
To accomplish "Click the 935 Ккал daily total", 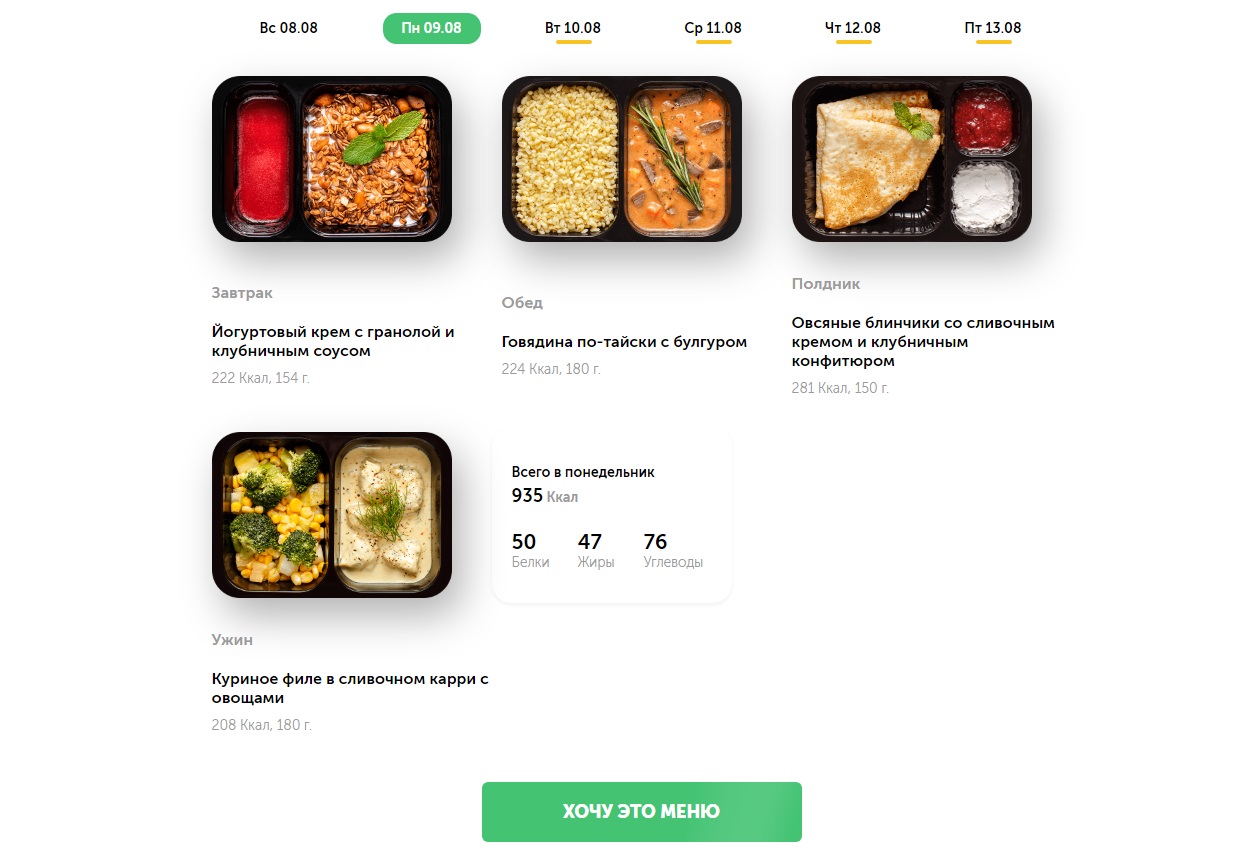I will [x=544, y=496].
